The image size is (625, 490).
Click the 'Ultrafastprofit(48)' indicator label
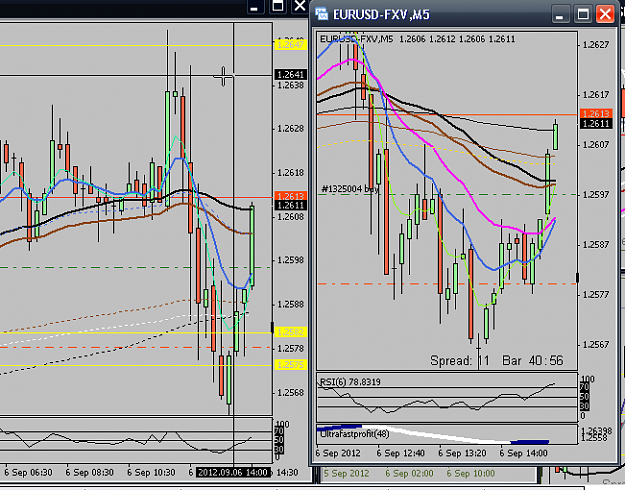355,433
